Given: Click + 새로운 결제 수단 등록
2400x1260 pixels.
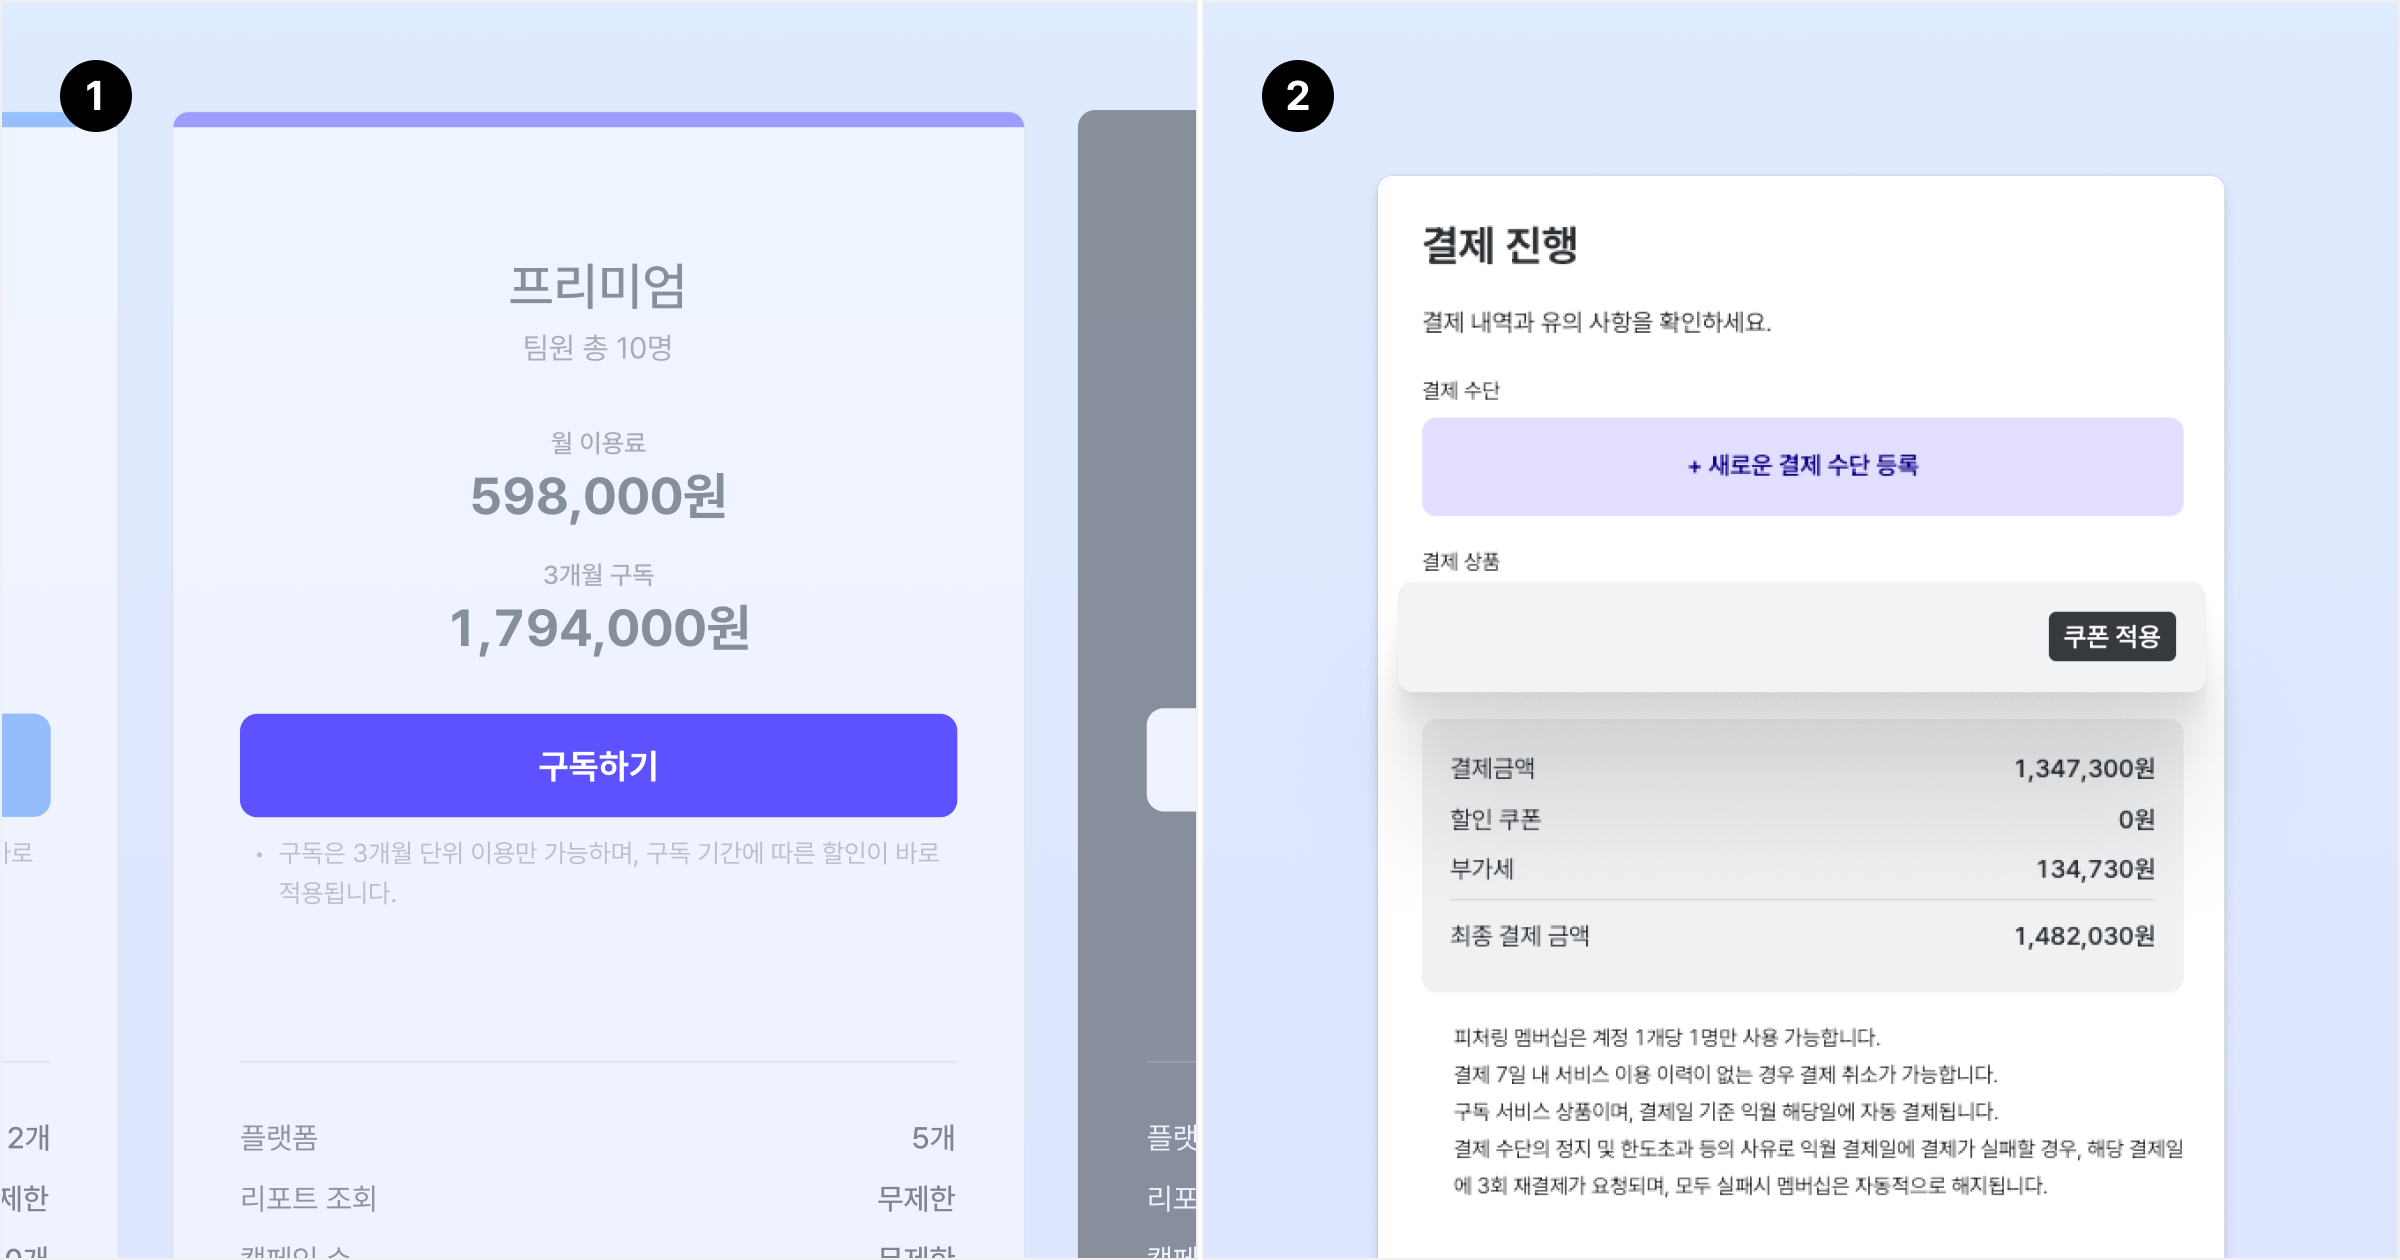Looking at the screenshot, I should pos(1802,466).
